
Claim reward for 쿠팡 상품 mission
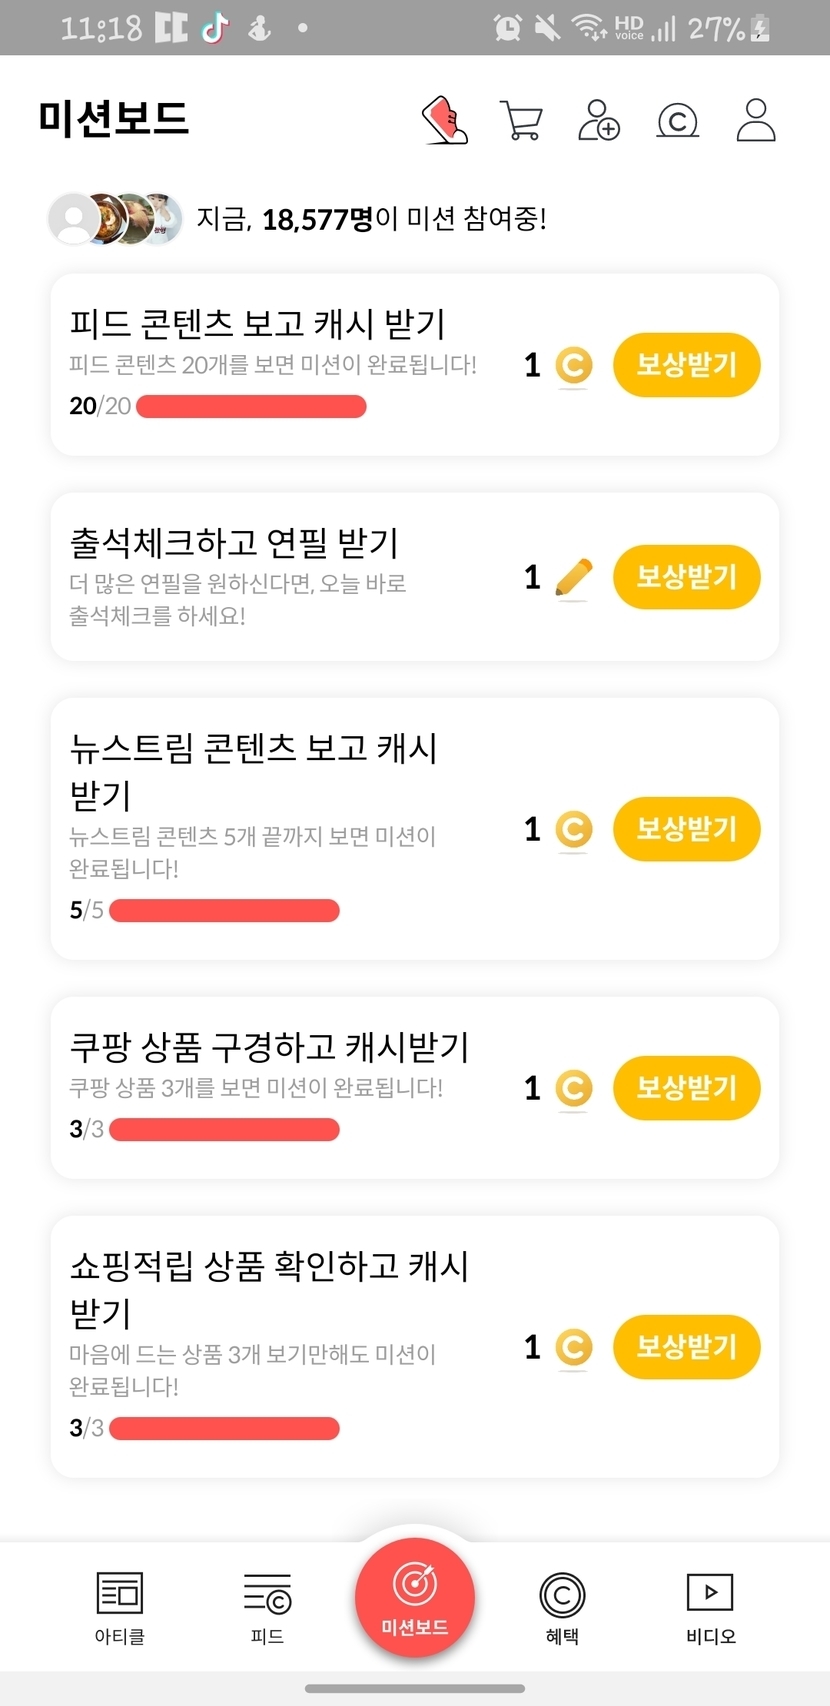686,1088
